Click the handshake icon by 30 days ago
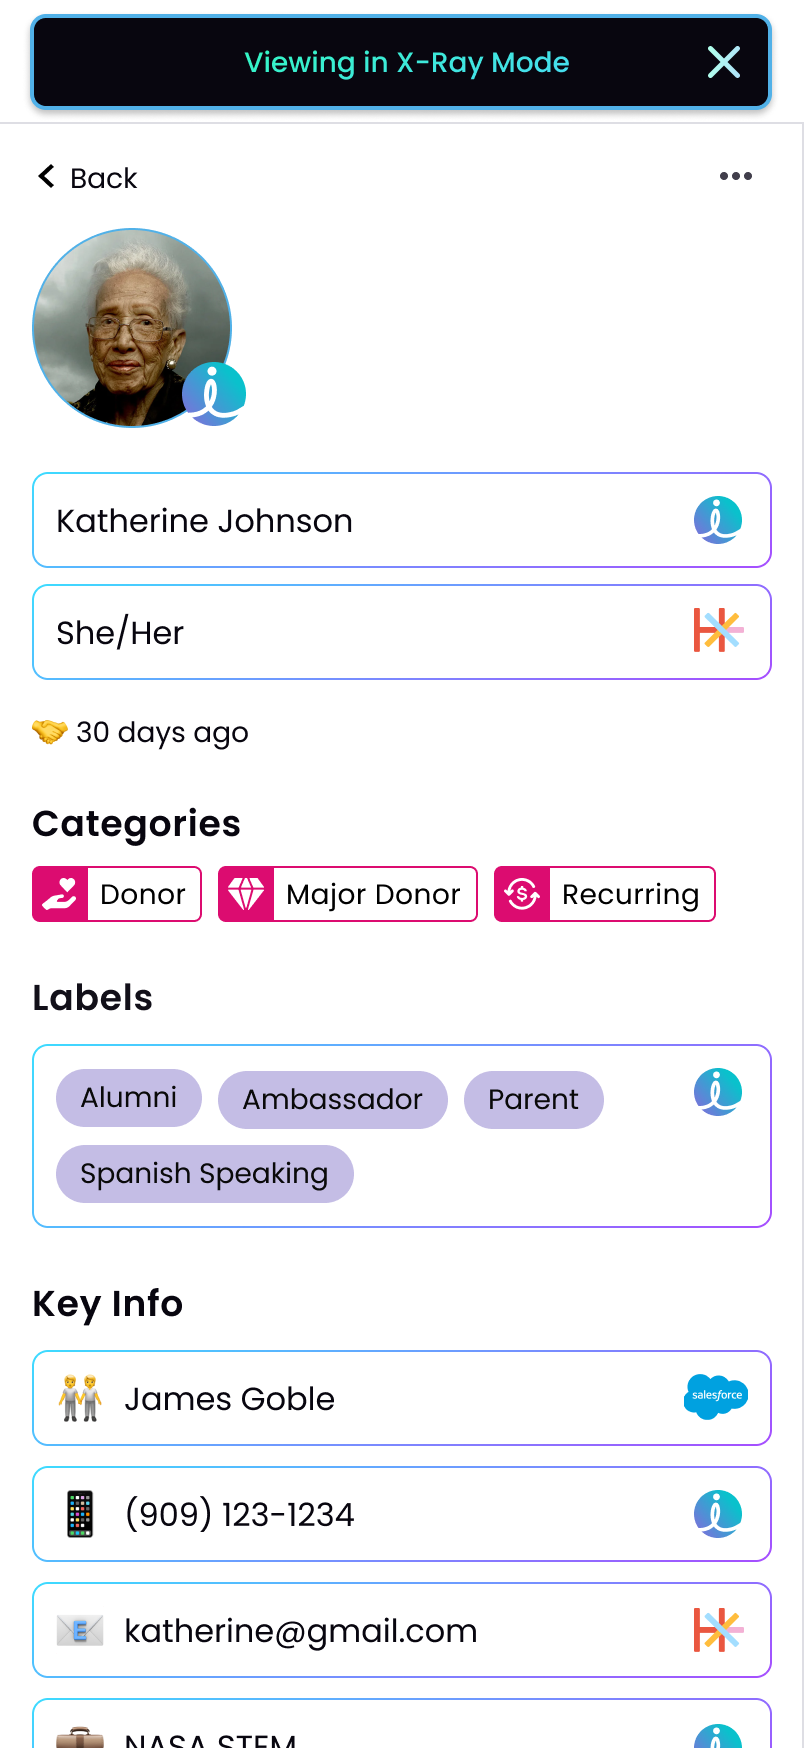The image size is (804, 1748). [49, 732]
